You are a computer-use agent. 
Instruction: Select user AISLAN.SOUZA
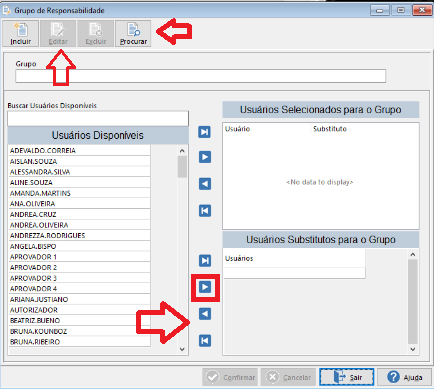click(79, 161)
